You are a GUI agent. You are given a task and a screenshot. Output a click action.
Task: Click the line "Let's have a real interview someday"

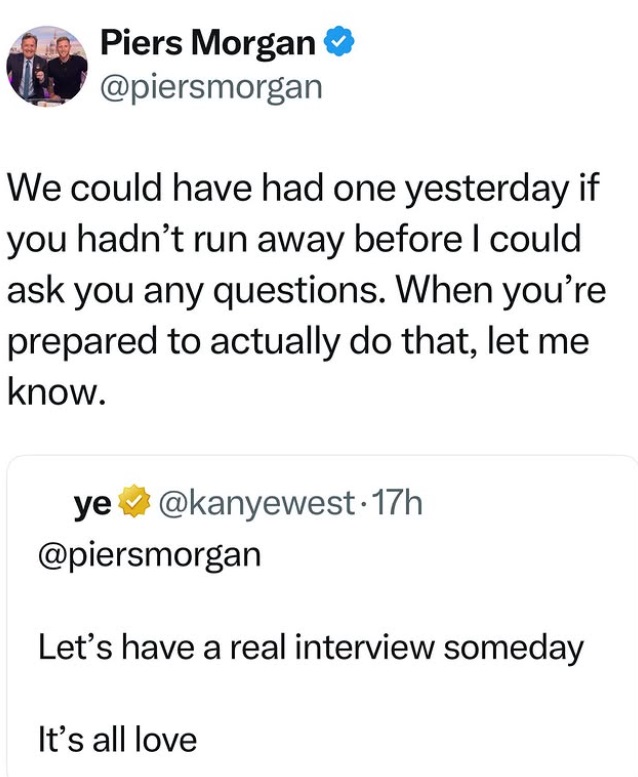(x=310, y=648)
